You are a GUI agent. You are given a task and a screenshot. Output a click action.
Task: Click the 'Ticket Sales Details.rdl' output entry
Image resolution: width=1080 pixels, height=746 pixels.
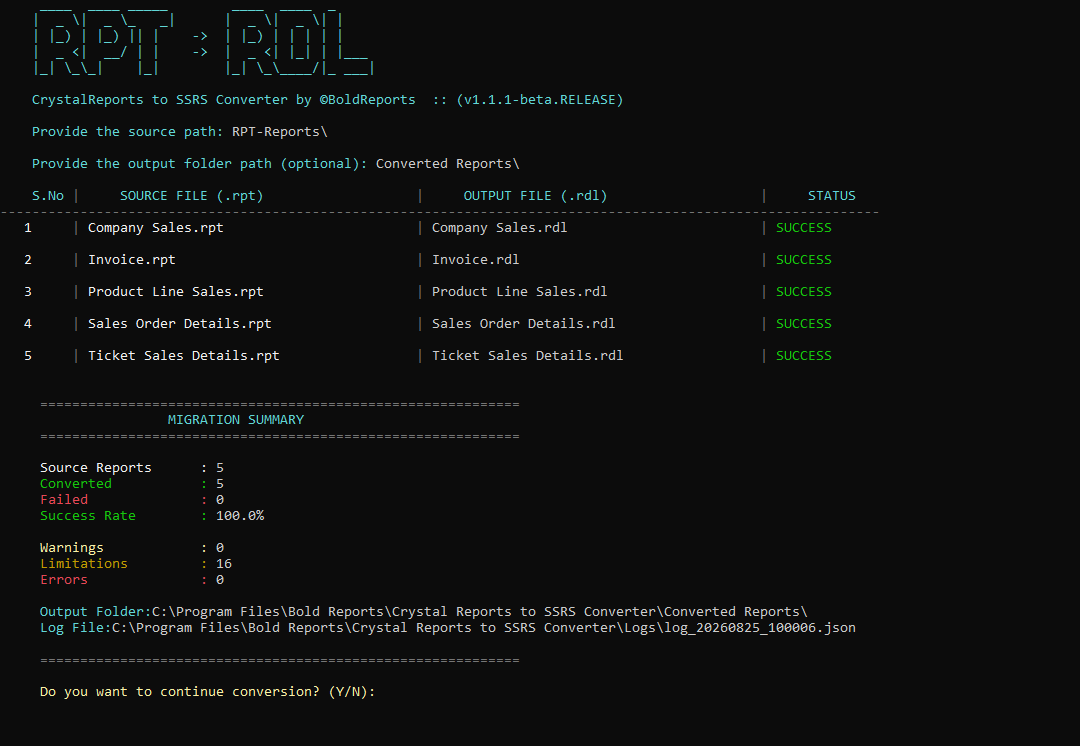point(528,356)
